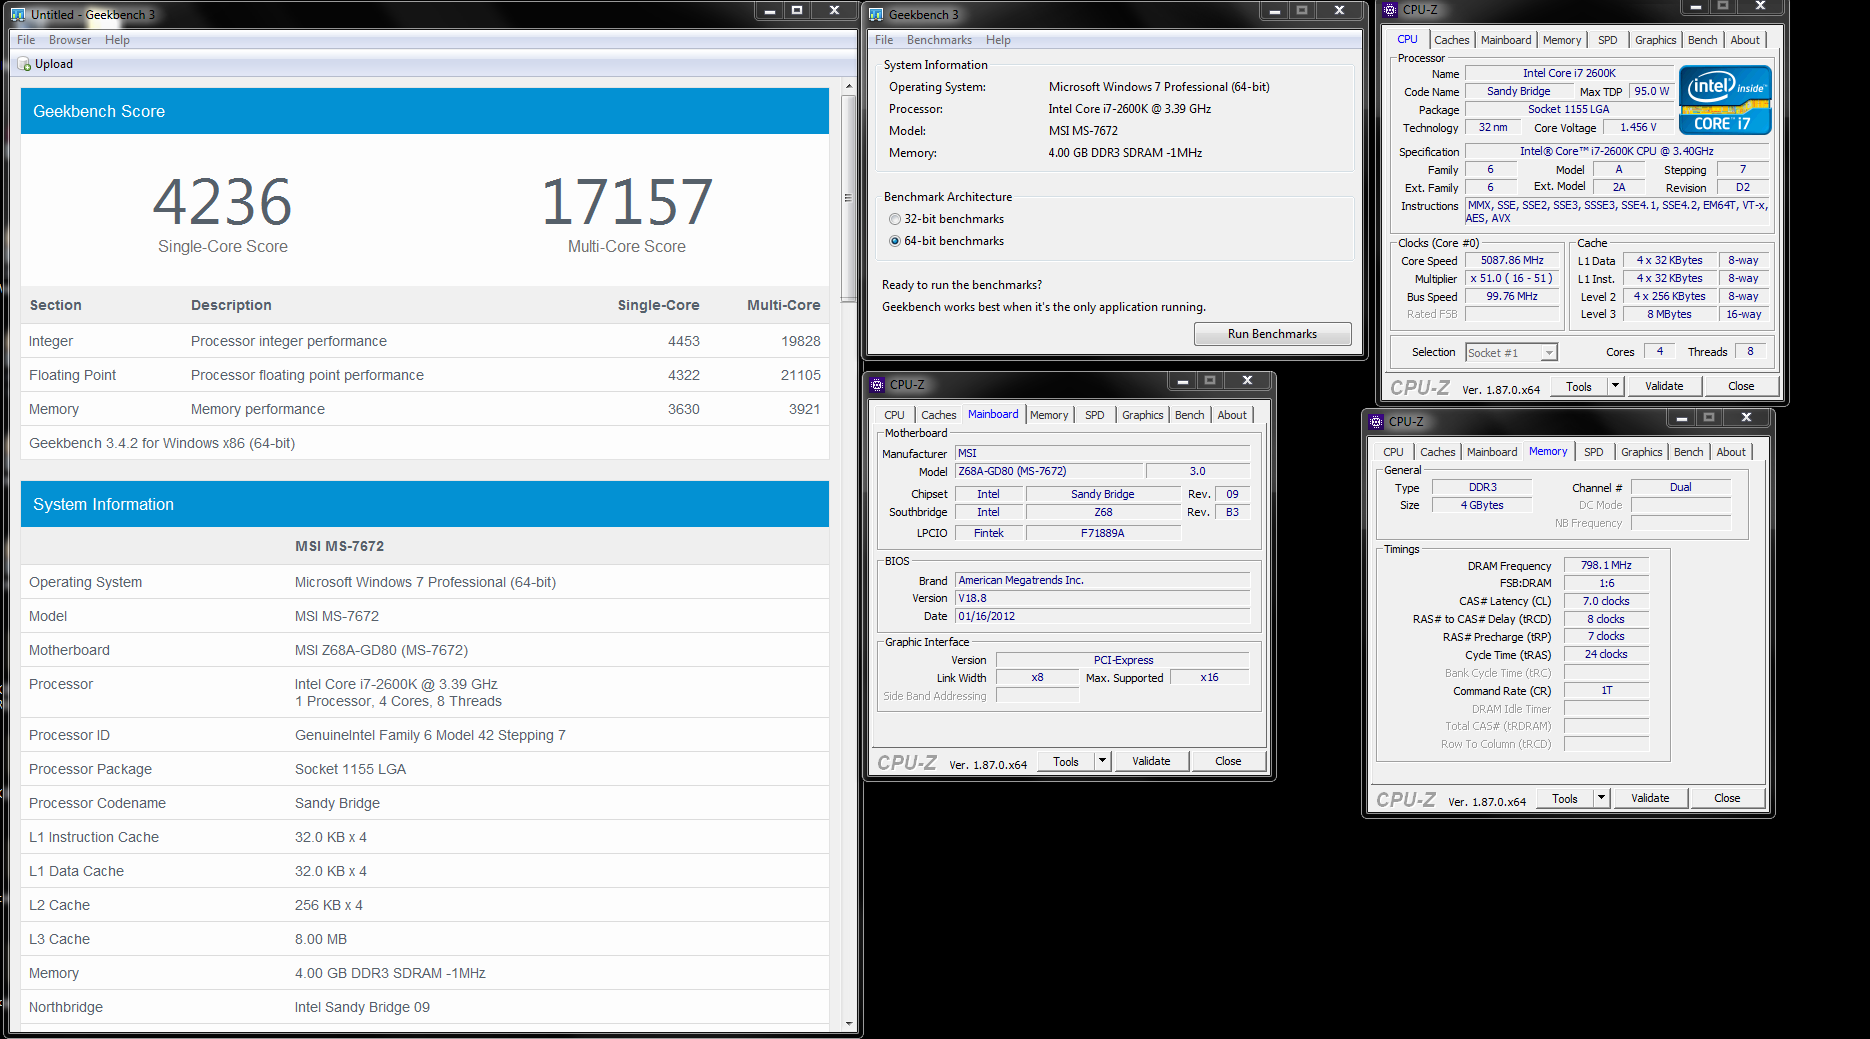
Task: Click Validate in CPU-Z Memory window
Action: (x=1650, y=798)
